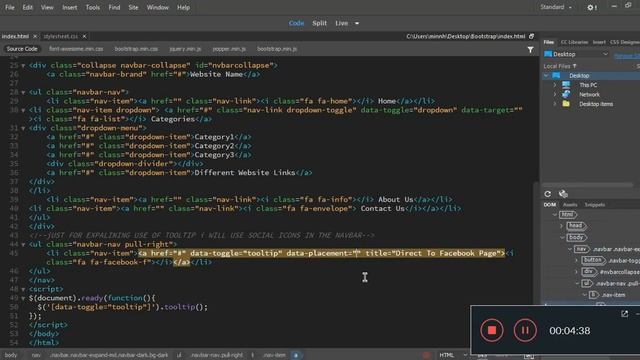Pause the screen recording
This screenshot has height=360, width=640.
tap(525, 330)
